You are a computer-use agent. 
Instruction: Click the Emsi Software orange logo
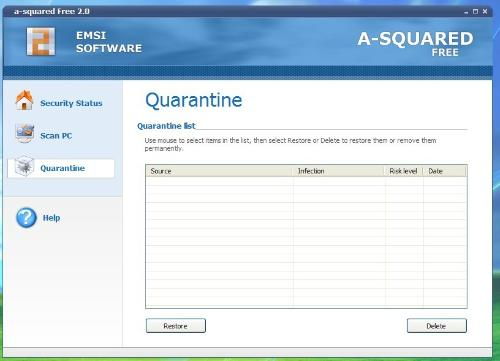tap(41, 42)
